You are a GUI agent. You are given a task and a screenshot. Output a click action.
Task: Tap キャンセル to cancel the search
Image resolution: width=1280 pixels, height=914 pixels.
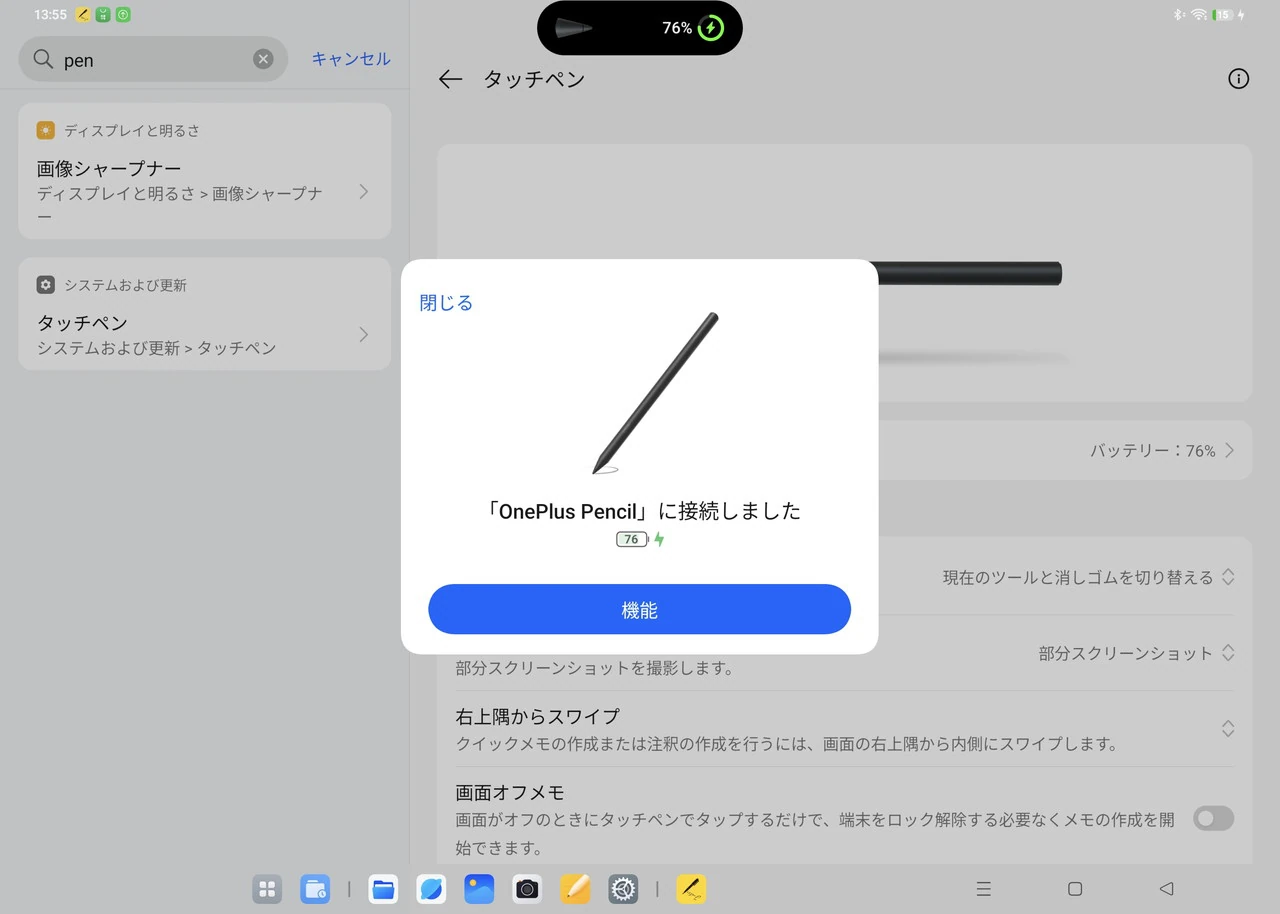click(x=350, y=59)
